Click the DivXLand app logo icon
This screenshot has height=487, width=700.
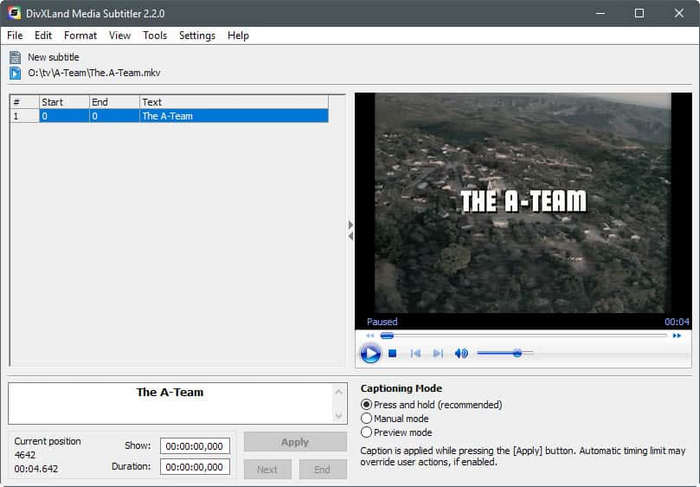(x=14, y=13)
